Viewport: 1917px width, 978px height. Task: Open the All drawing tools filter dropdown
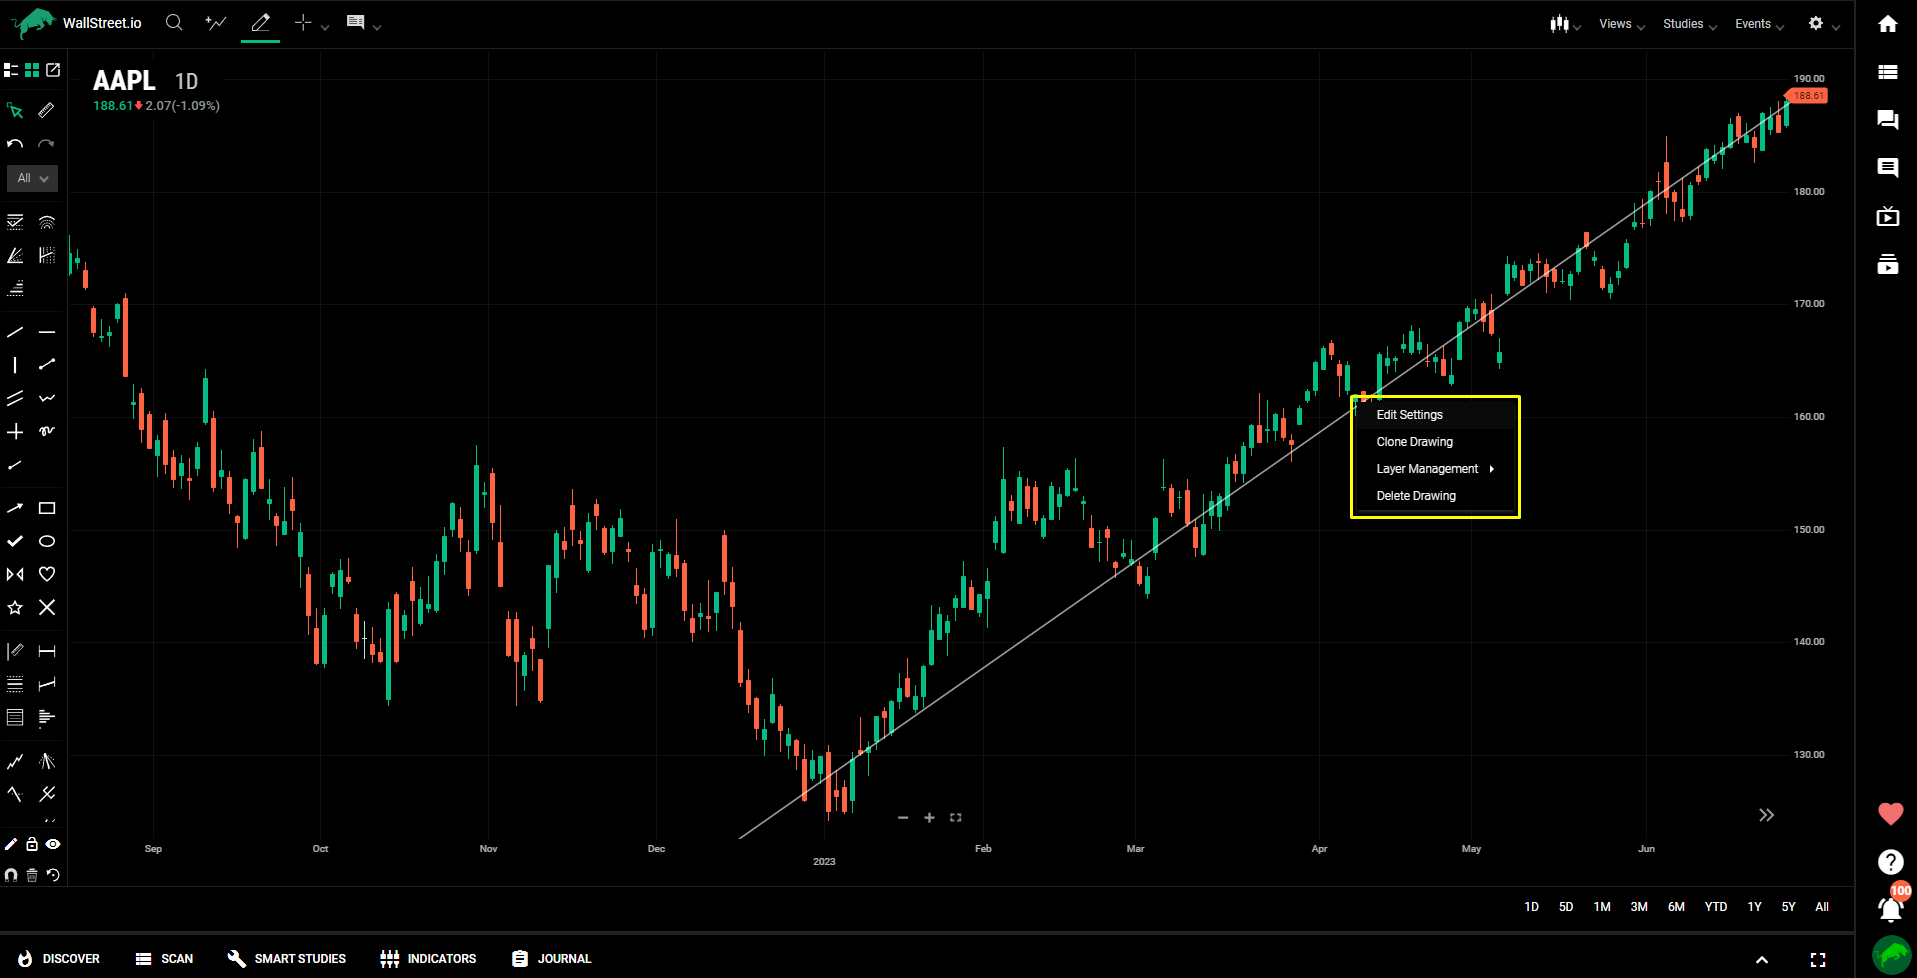tap(32, 178)
